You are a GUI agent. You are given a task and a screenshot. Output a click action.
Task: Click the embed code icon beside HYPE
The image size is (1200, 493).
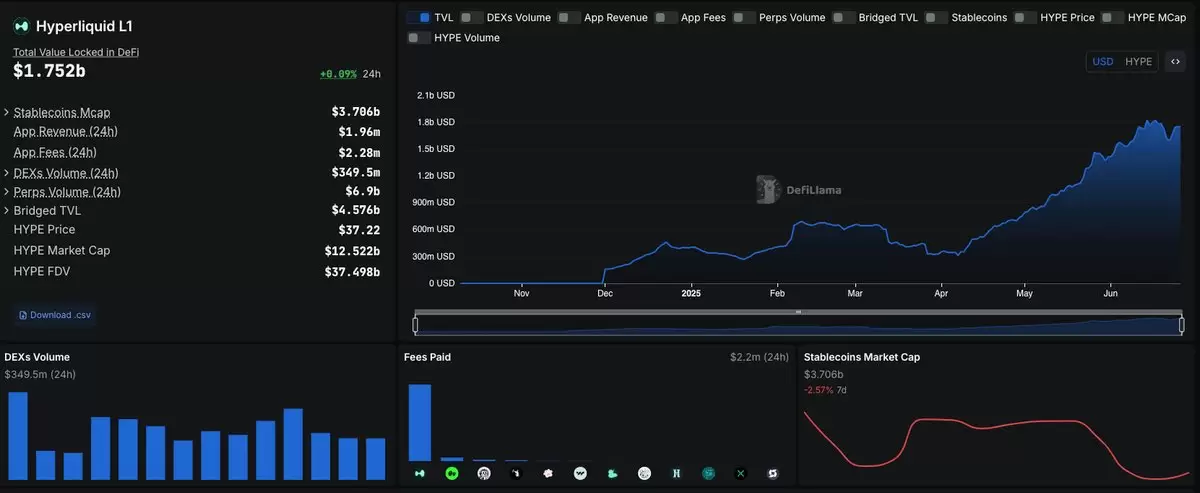pos(1175,61)
